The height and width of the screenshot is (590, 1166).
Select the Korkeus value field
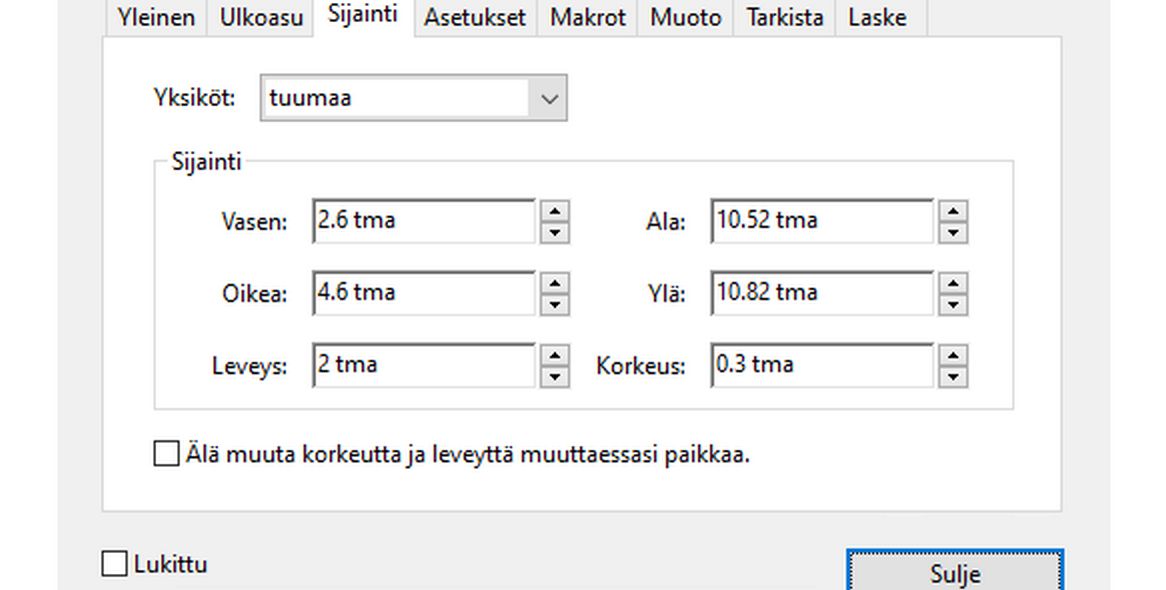[820, 365]
